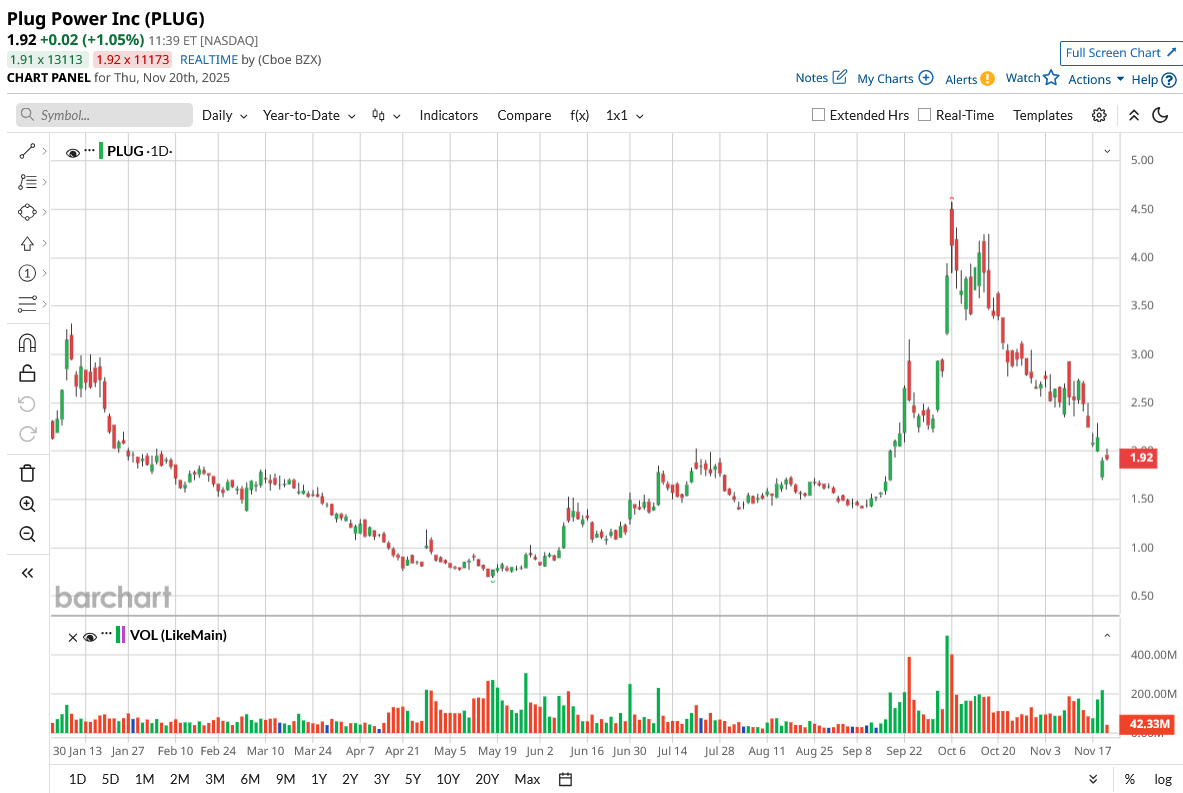Click the PLUG series green color swatch
The height and width of the screenshot is (793, 1183).
(x=101, y=150)
